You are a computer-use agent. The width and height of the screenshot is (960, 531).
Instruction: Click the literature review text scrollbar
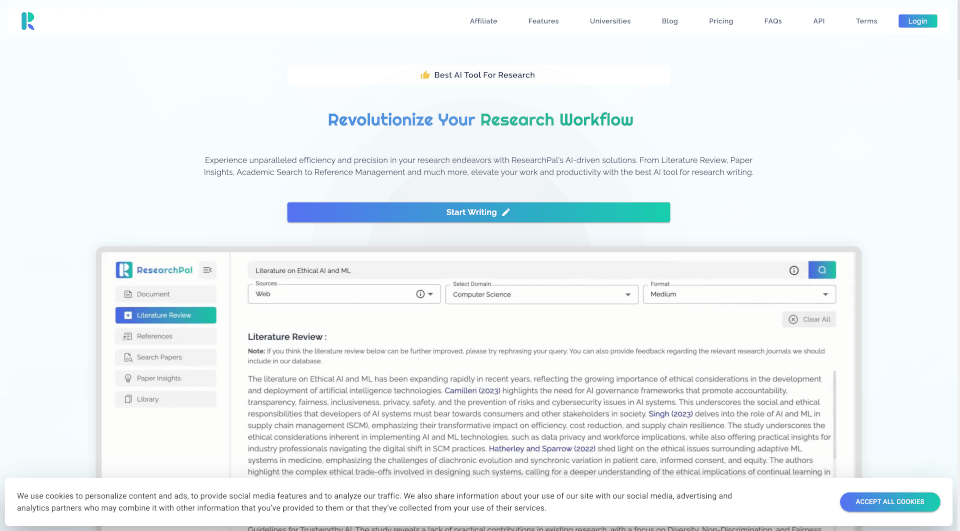pos(834,415)
